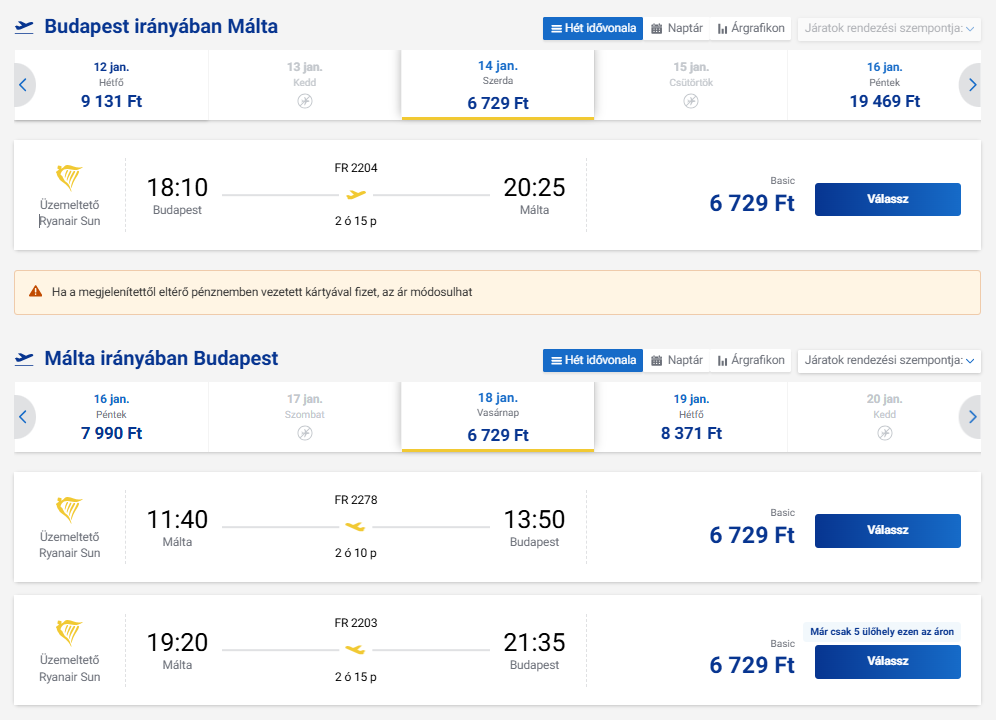Screen dimensions: 996x720
Task: Show earlier return dates with left arrow
Action: pyautogui.click(x=23, y=417)
